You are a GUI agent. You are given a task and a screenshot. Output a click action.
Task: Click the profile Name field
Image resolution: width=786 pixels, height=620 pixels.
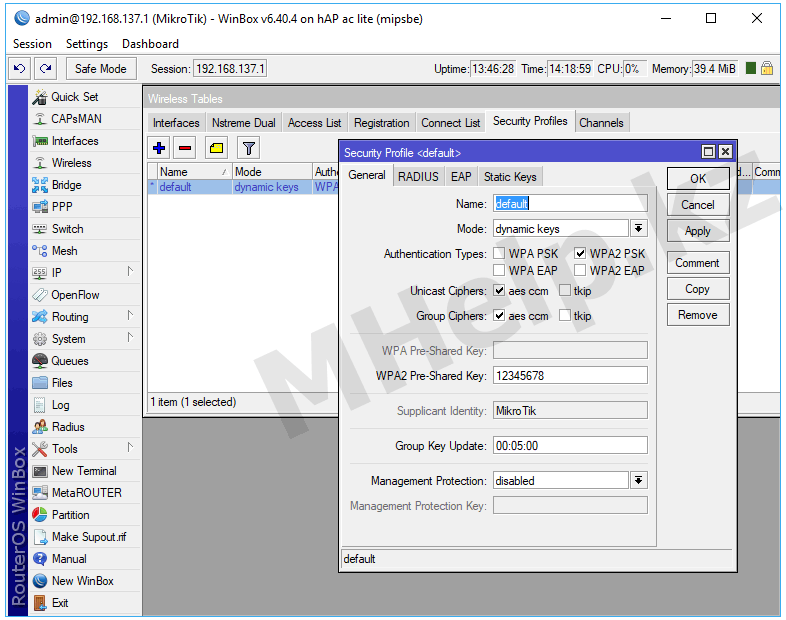coord(570,203)
